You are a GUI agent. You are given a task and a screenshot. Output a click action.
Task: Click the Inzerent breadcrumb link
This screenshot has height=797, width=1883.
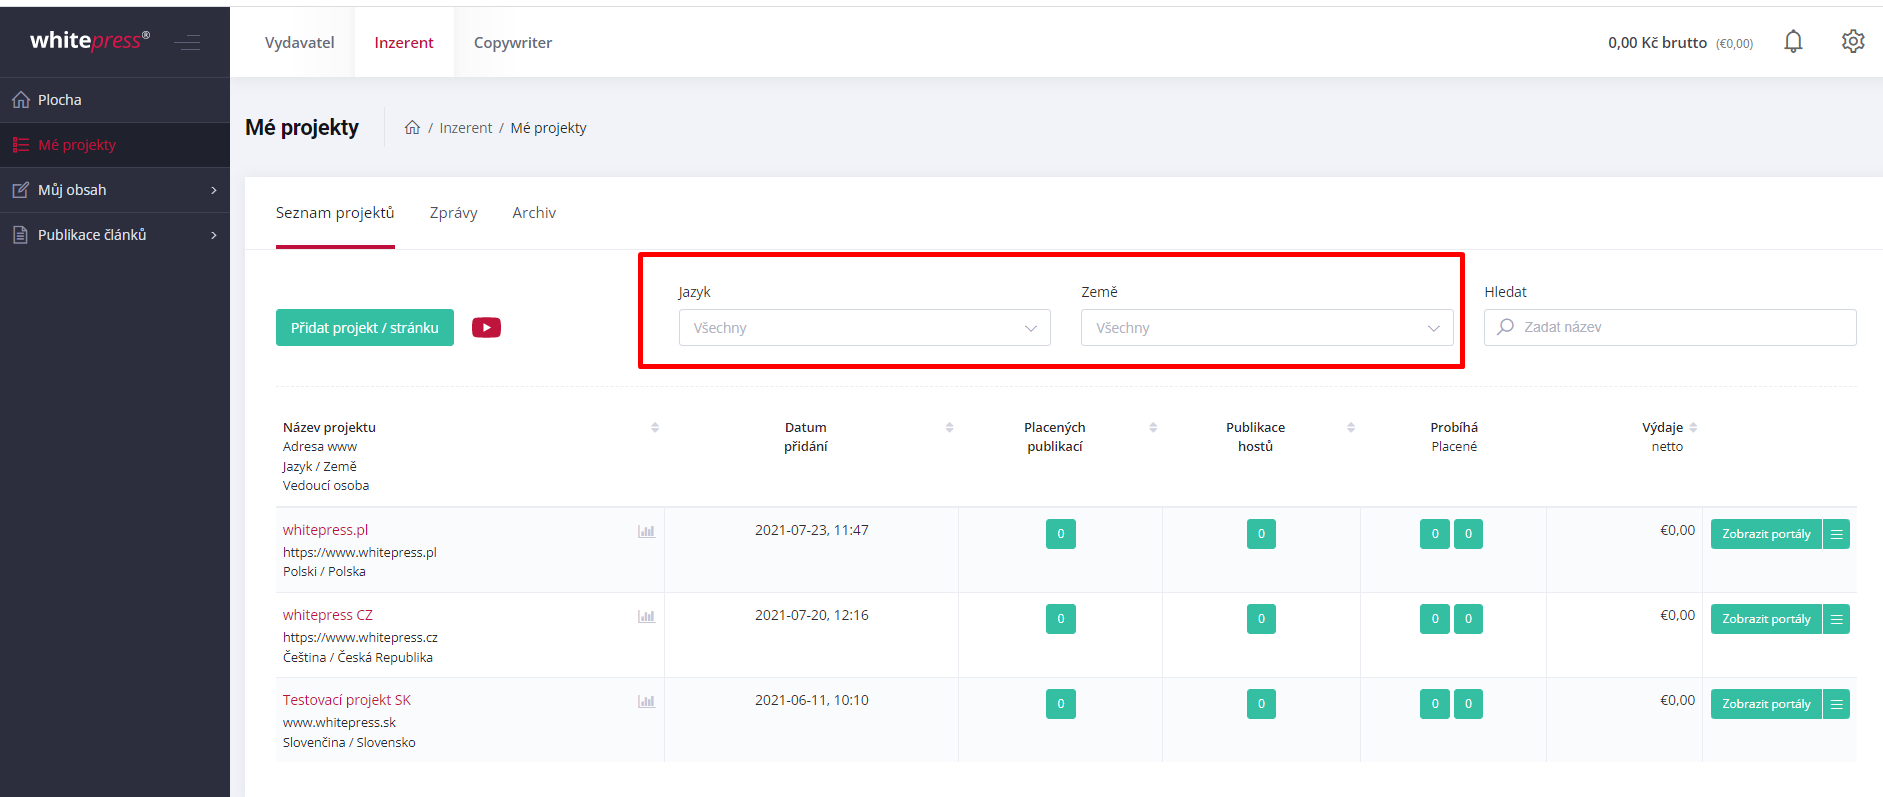coord(466,128)
